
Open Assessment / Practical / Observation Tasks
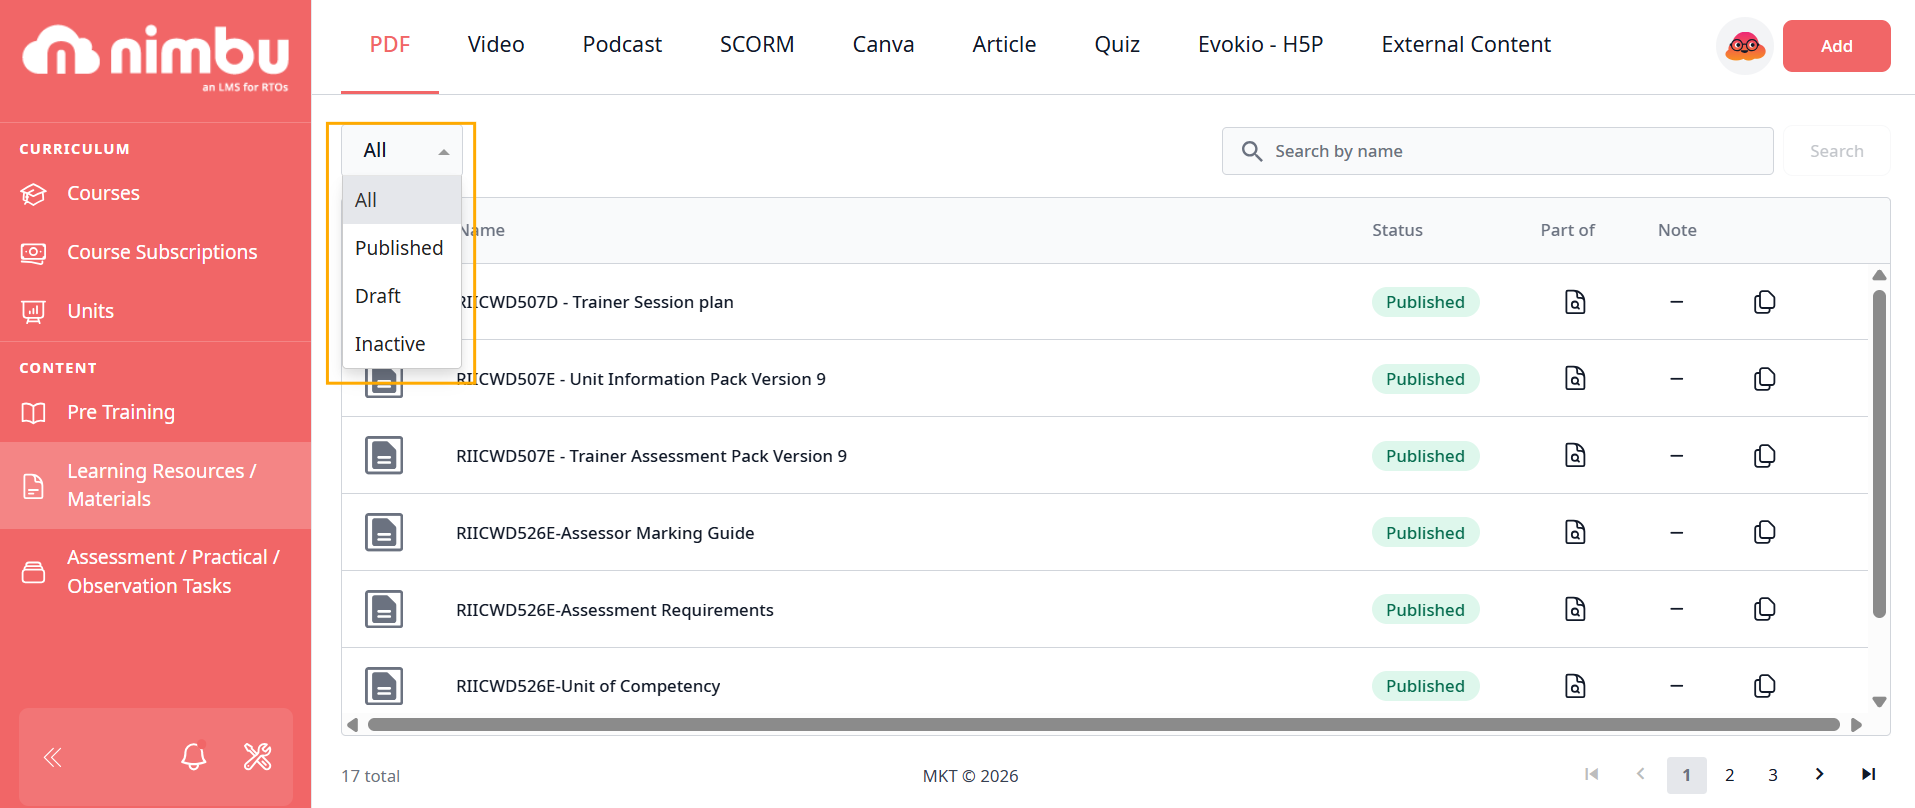pyautogui.click(x=155, y=571)
